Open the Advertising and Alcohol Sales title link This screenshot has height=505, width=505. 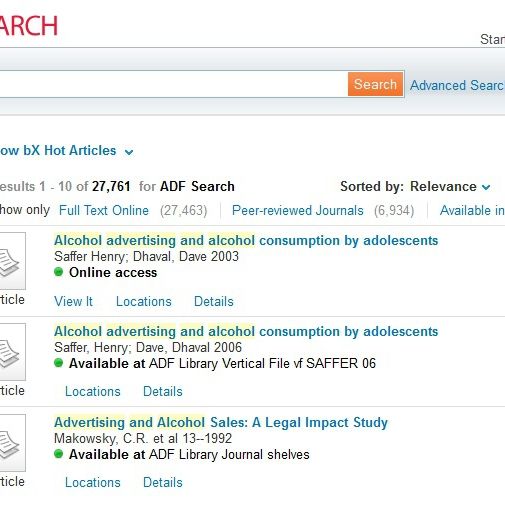(221, 423)
